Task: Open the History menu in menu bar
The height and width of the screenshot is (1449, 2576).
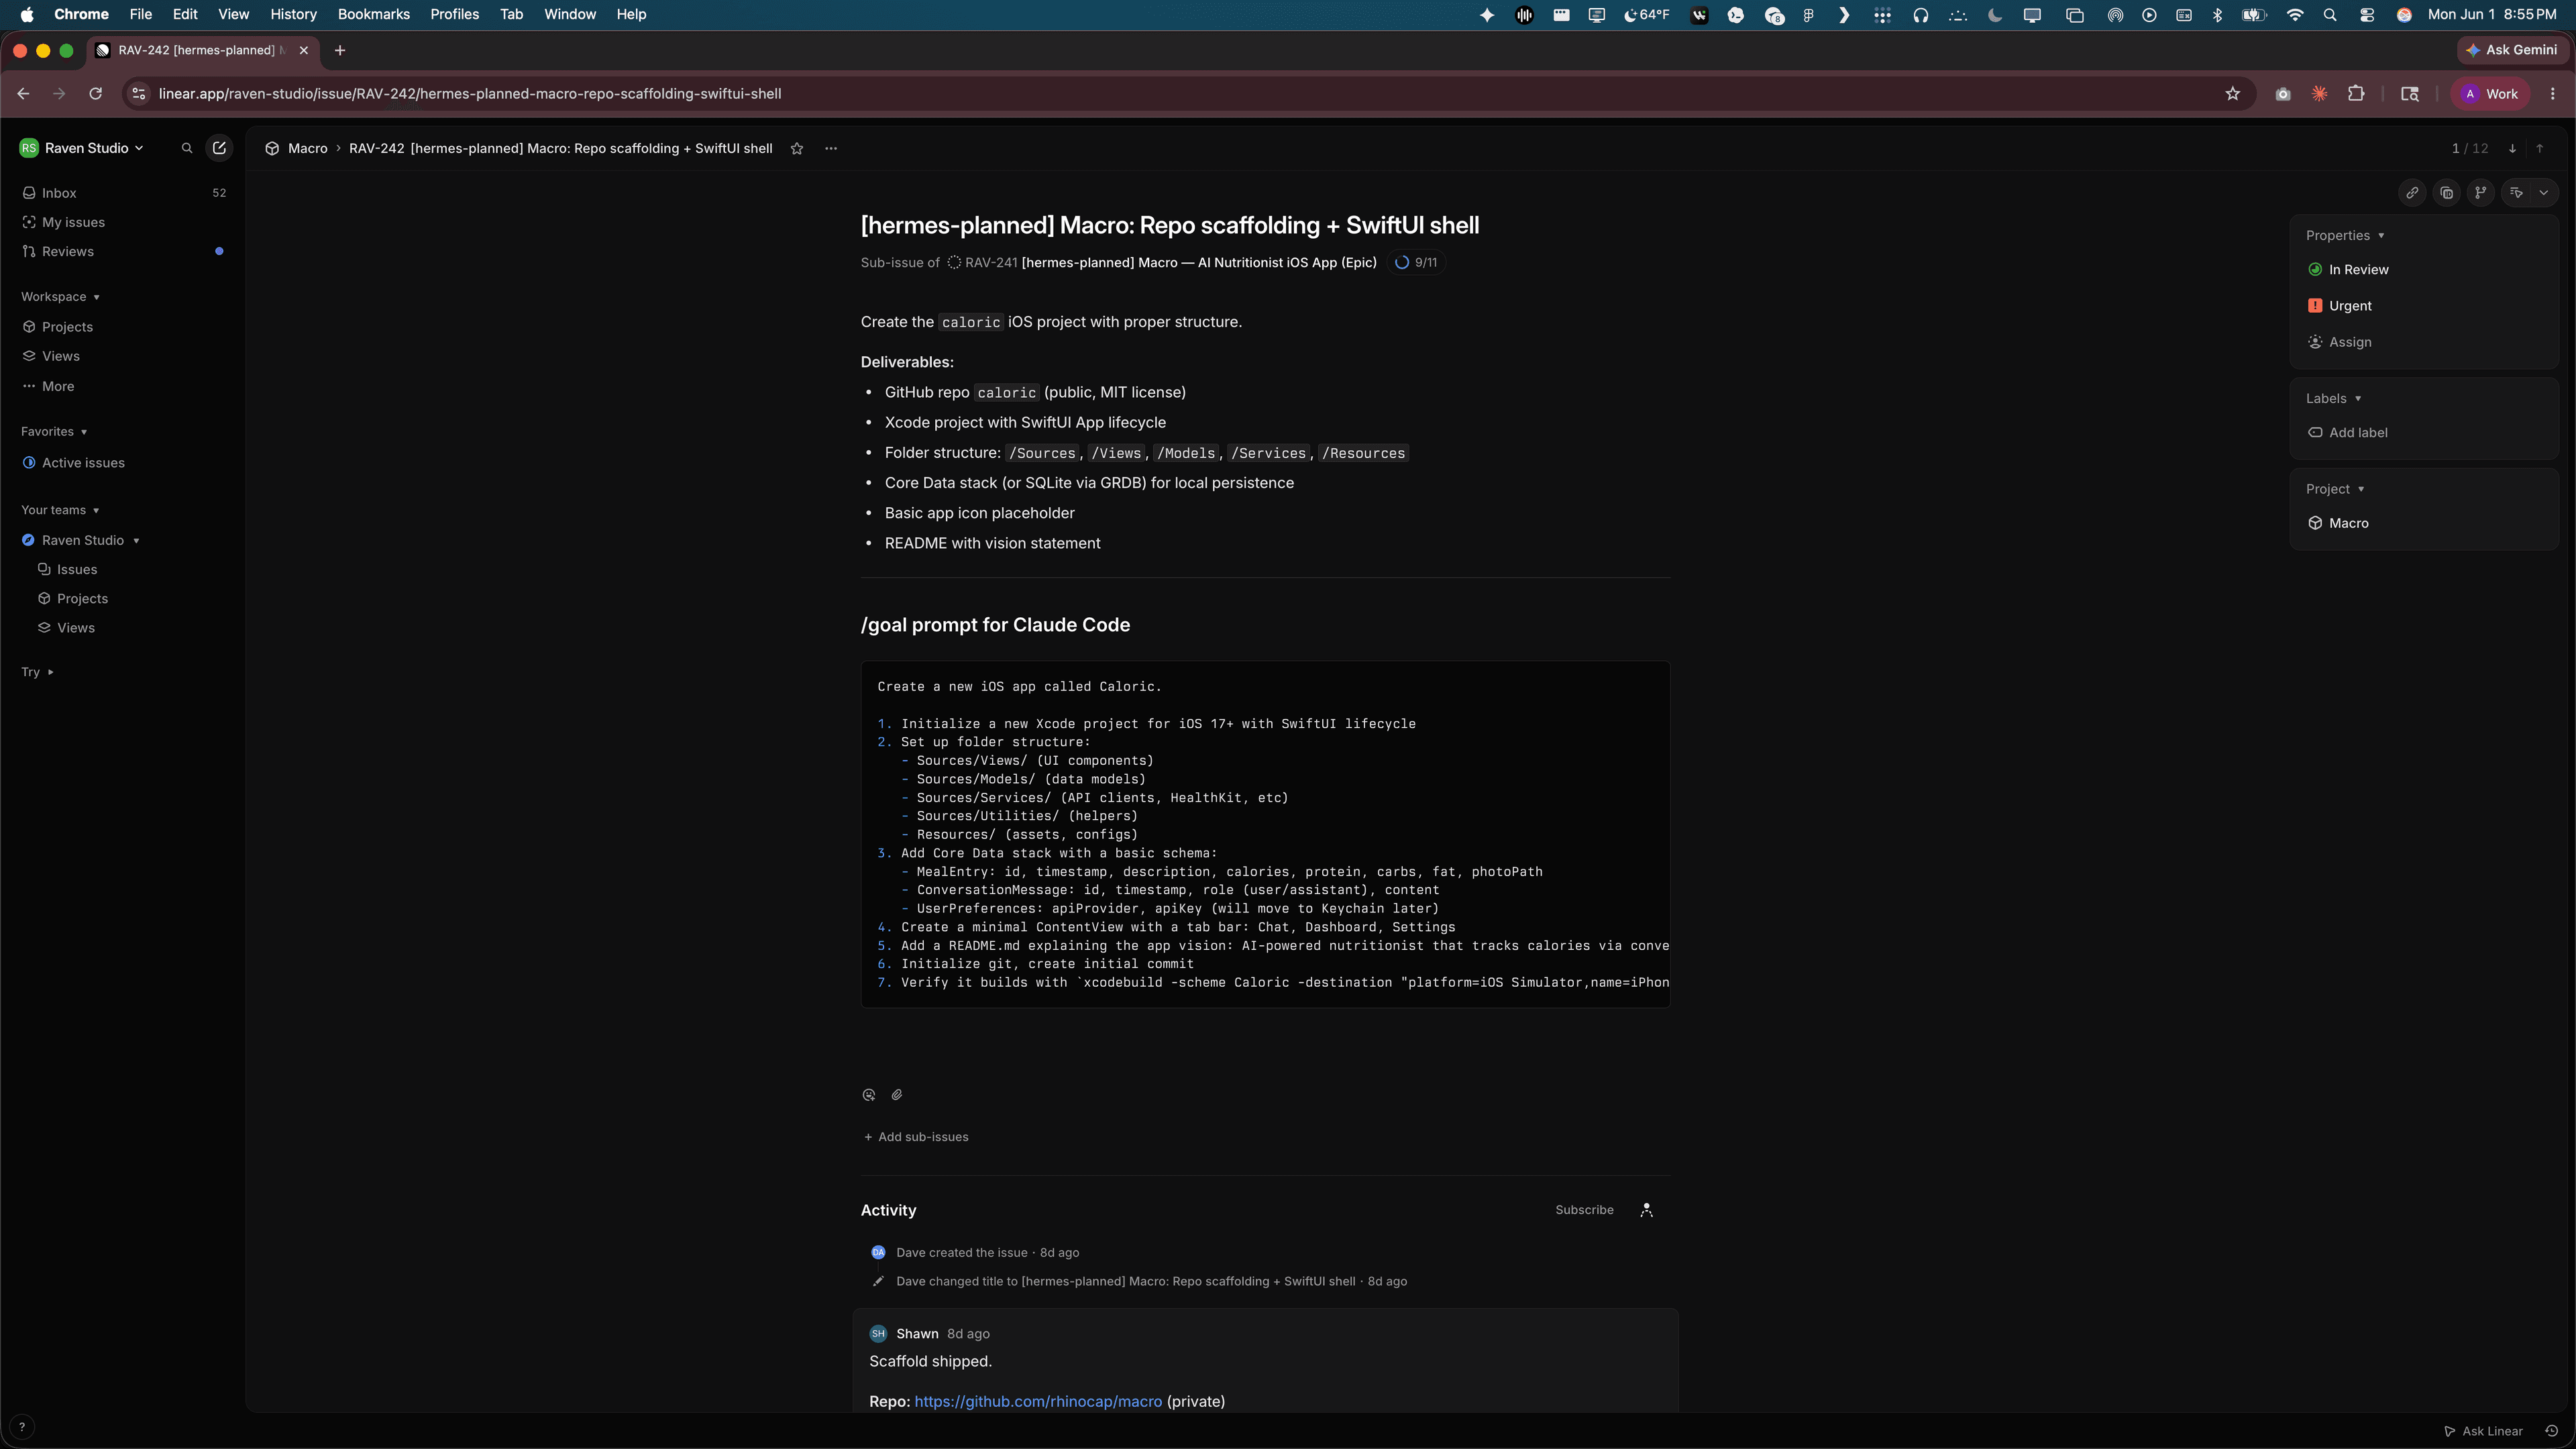Action: [x=293, y=14]
